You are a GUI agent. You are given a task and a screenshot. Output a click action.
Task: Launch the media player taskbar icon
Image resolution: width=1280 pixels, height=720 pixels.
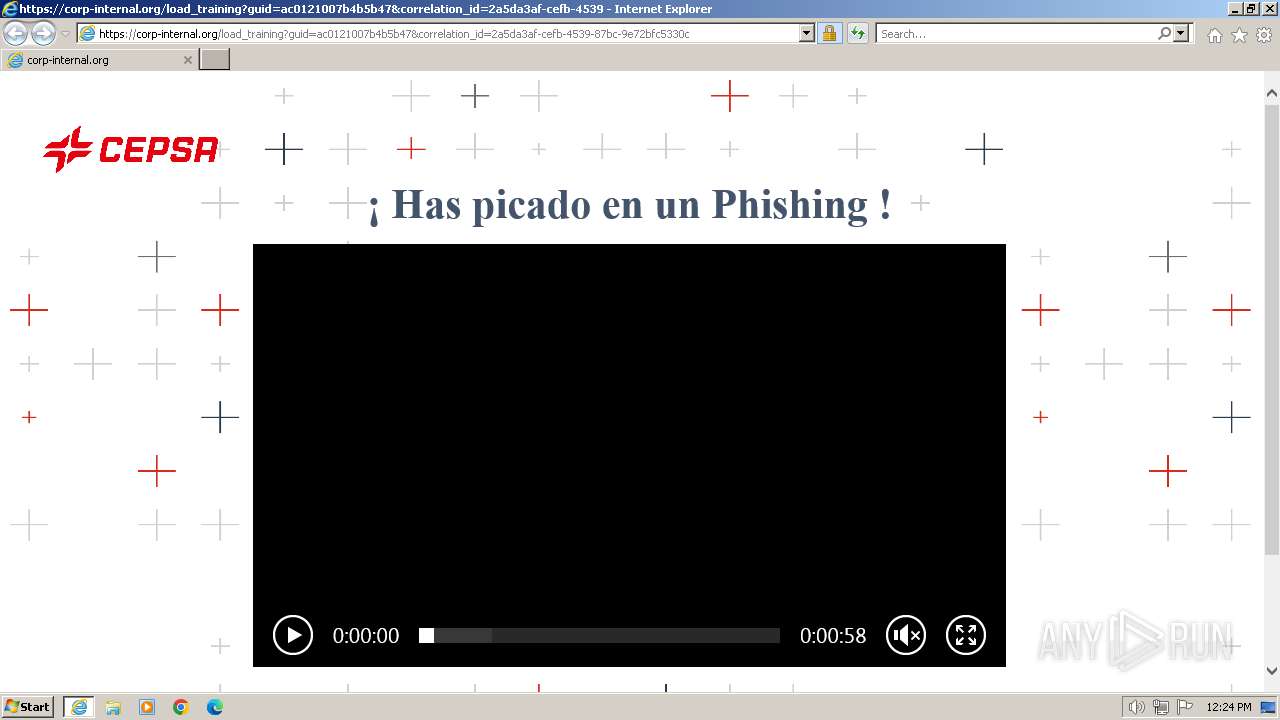tap(147, 707)
